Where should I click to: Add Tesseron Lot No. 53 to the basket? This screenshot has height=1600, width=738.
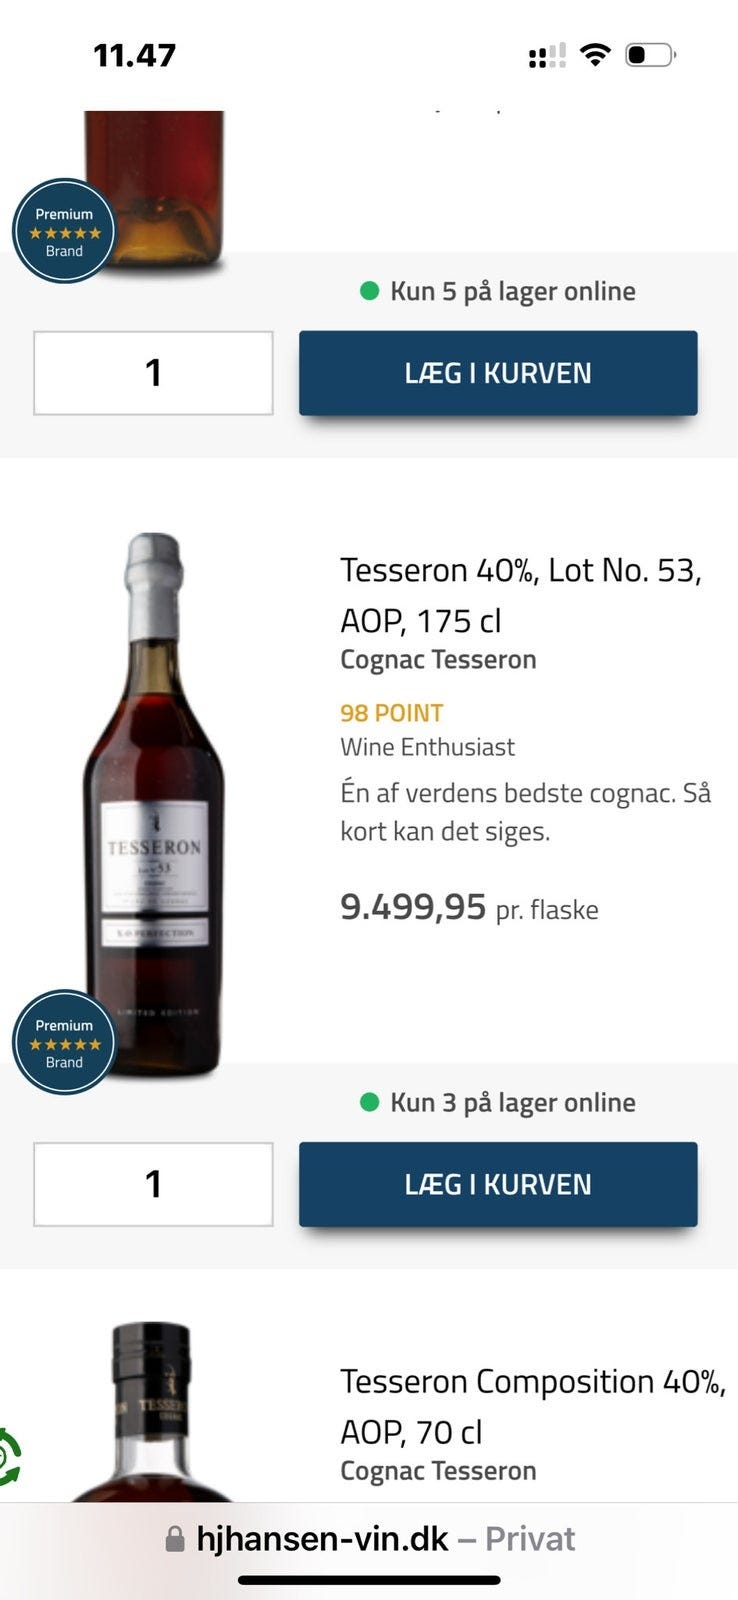pos(498,1184)
